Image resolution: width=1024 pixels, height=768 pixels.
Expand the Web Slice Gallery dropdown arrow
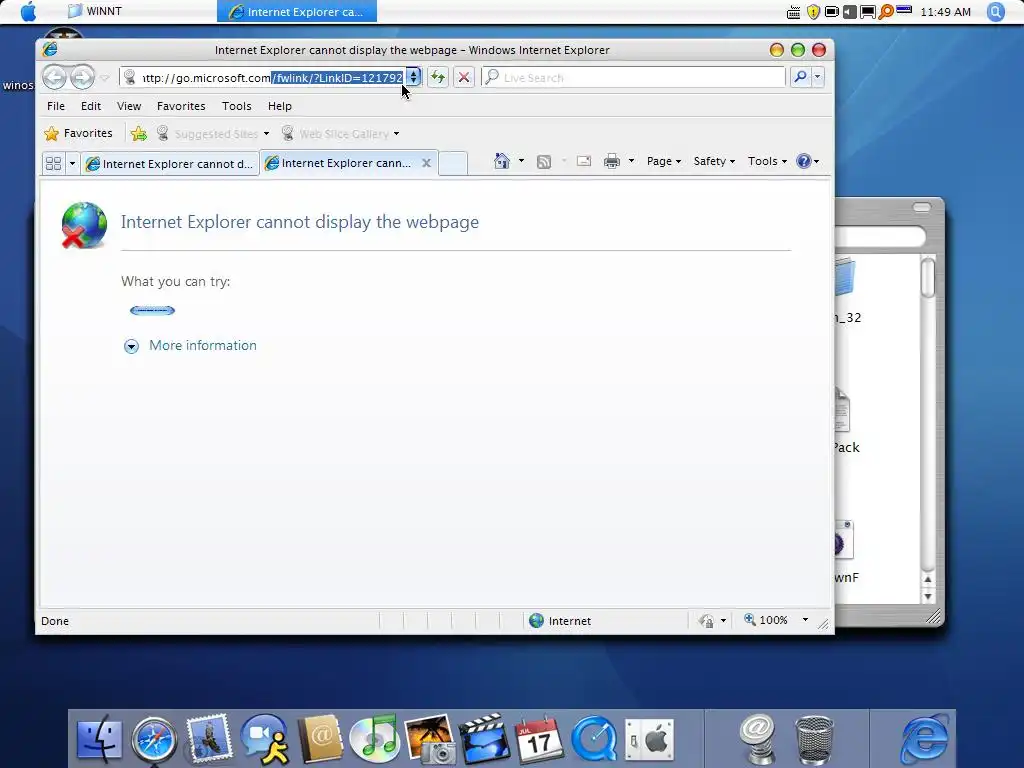pyautogui.click(x=396, y=134)
